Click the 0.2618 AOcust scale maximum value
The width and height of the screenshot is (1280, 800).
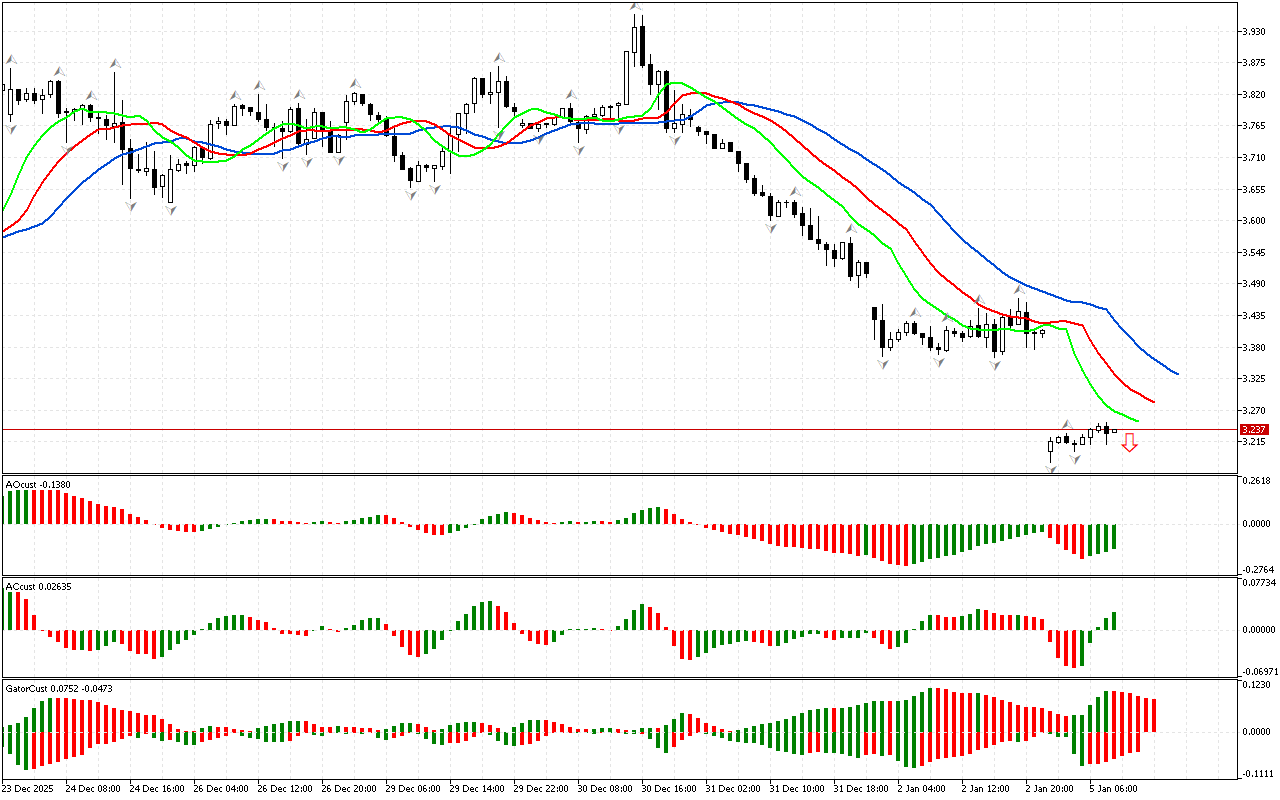(1255, 482)
